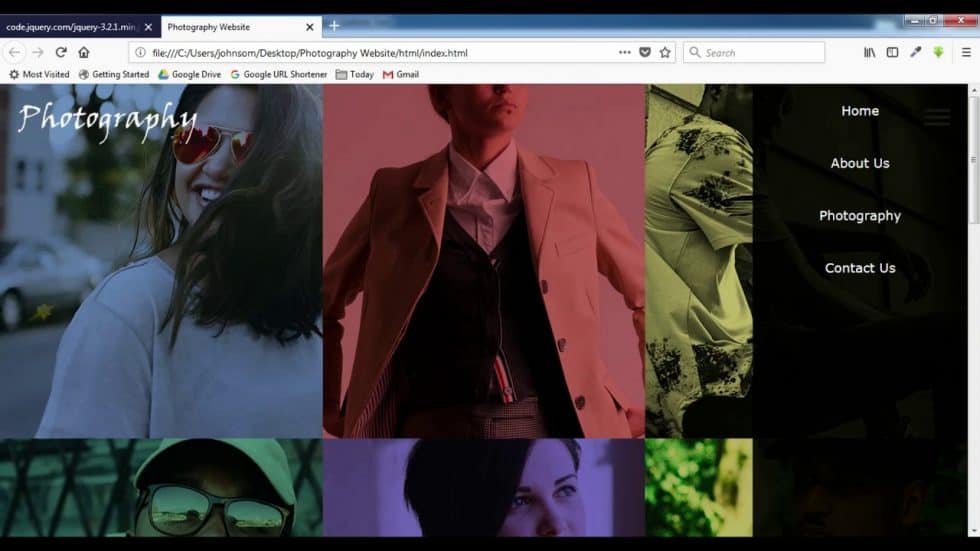The image size is (980, 551).
Task: Click the eyedropper tool icon in toolbar
Action: click(x=915, y=53)
